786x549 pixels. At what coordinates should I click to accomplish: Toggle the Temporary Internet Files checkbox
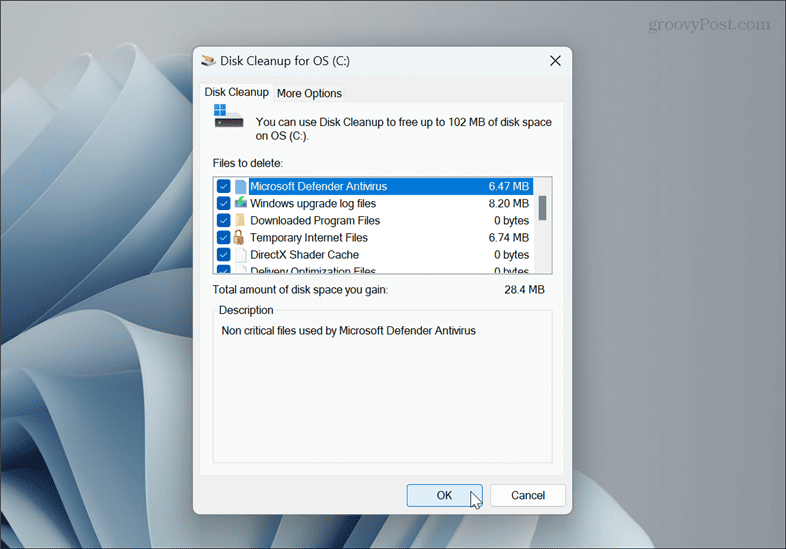(224, 238)
